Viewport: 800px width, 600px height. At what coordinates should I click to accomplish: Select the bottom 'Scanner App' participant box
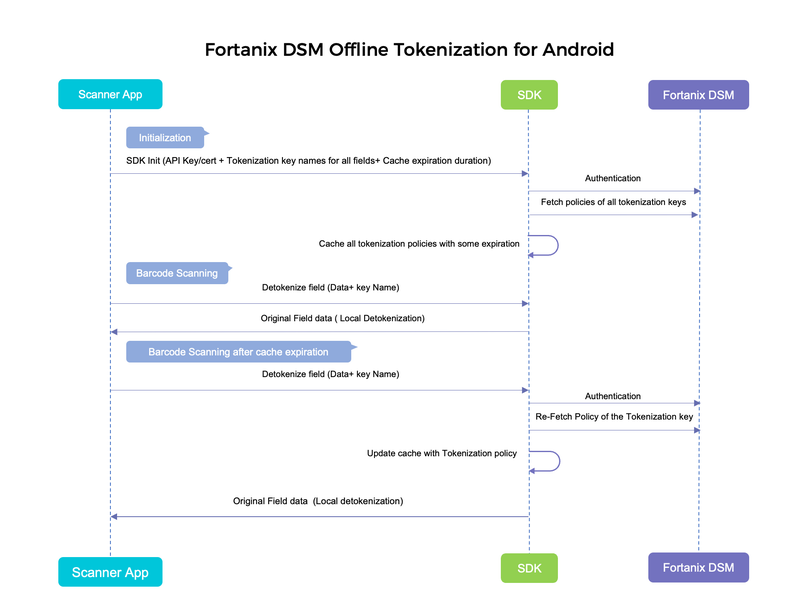coord(110,572)
